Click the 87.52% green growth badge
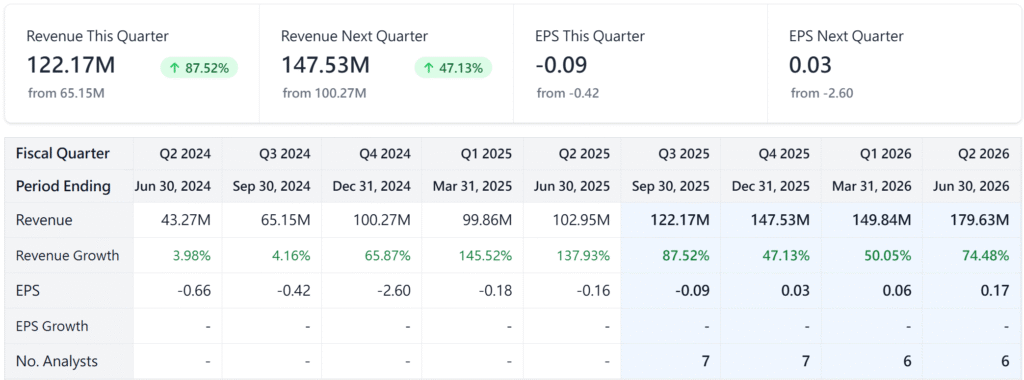The width and height of the screenshot is (1024, 380). click(199, 68)
